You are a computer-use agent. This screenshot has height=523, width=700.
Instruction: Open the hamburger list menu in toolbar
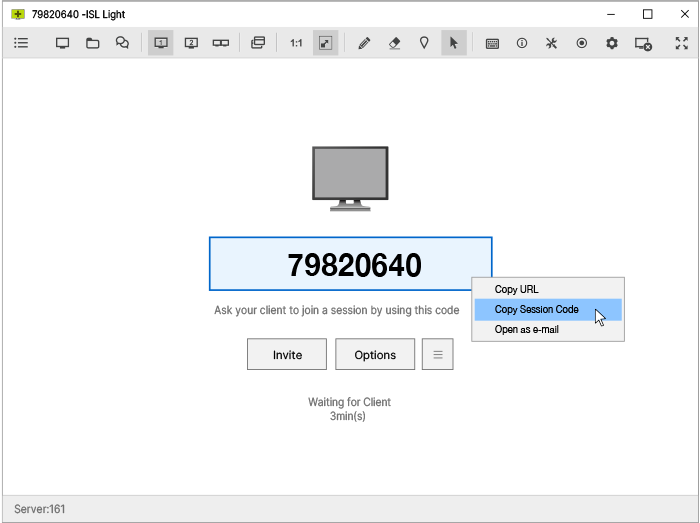click(21, 44)
